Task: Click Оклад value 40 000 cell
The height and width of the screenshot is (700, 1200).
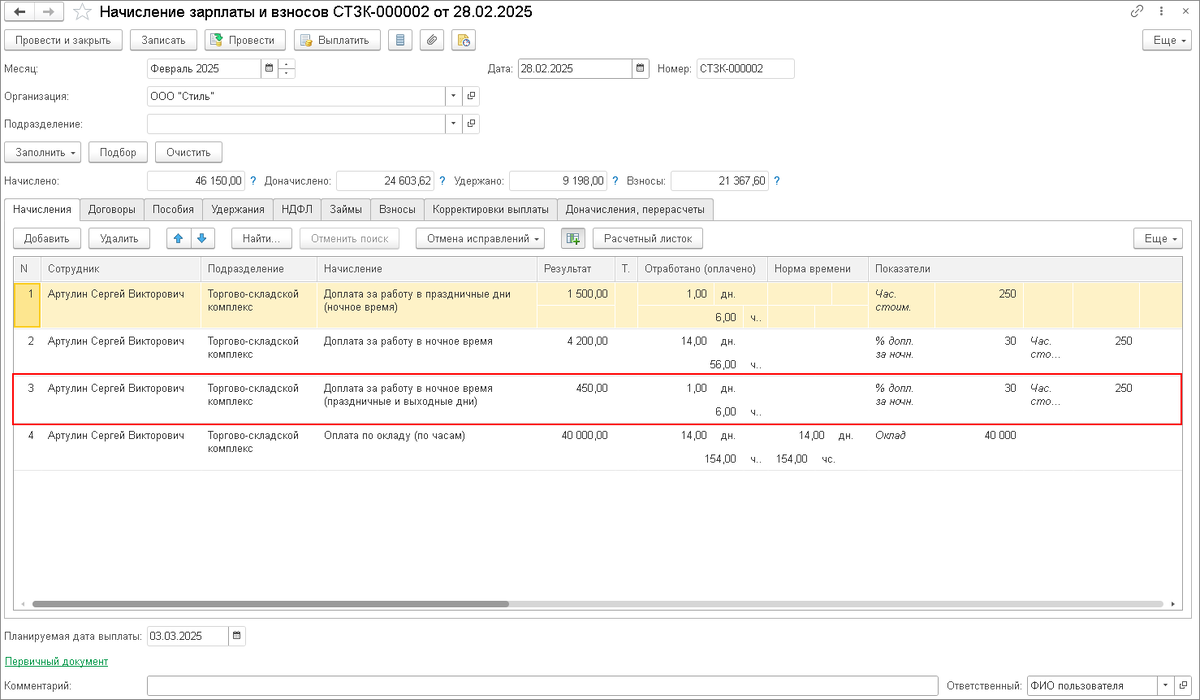Action: [978, 435]
